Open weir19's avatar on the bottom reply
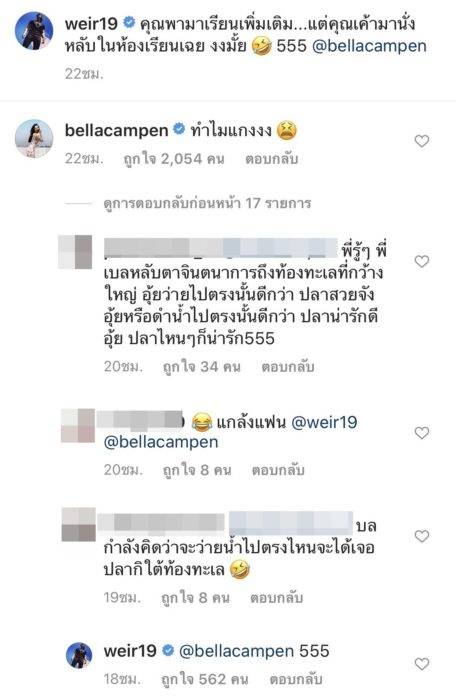The height and width of the screenshot is (696, 456). pos(79,655)
